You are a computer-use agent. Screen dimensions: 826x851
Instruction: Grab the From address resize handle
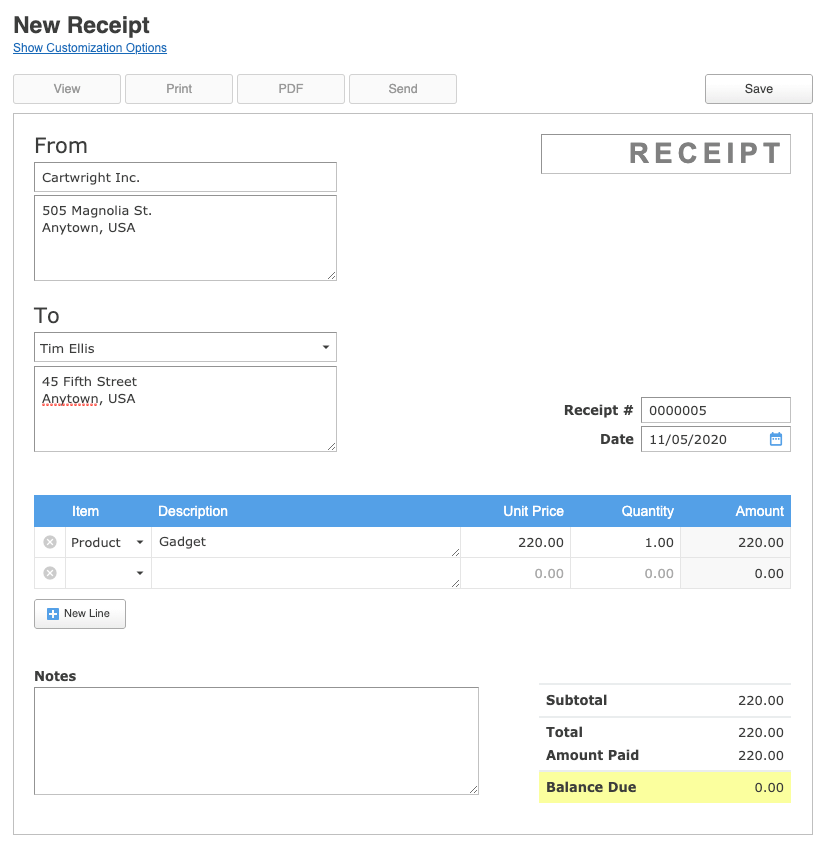[x=332, y=276]
